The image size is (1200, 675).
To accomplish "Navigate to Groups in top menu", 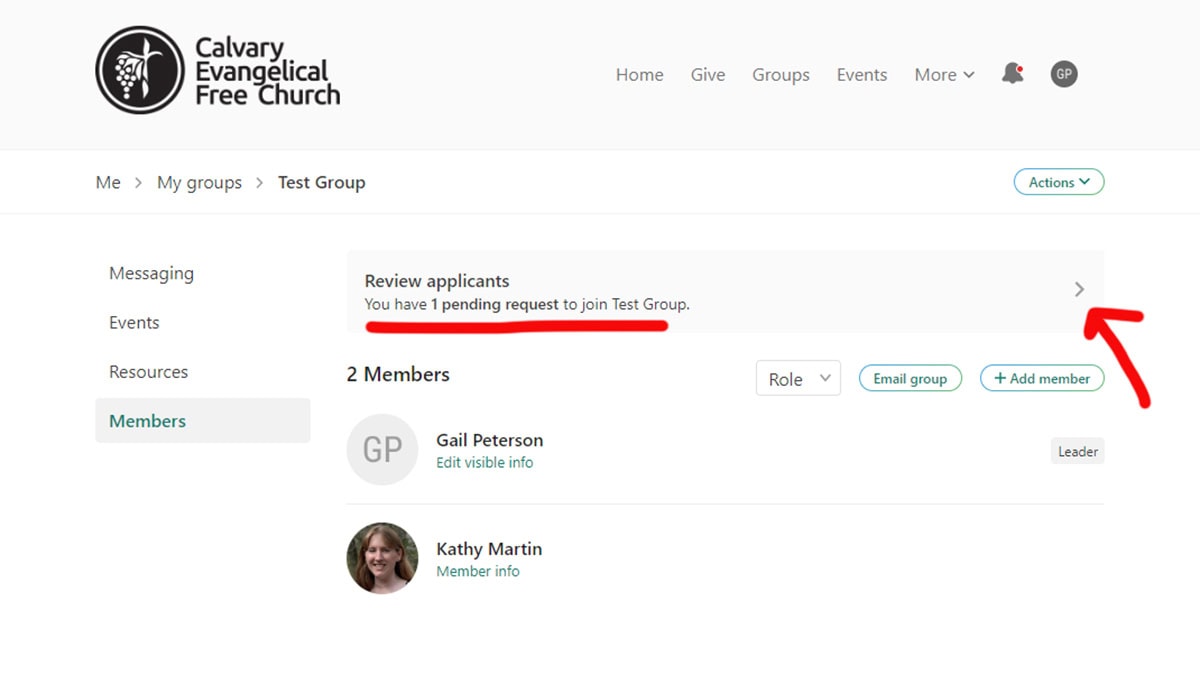I will click(x=781, y=75).
